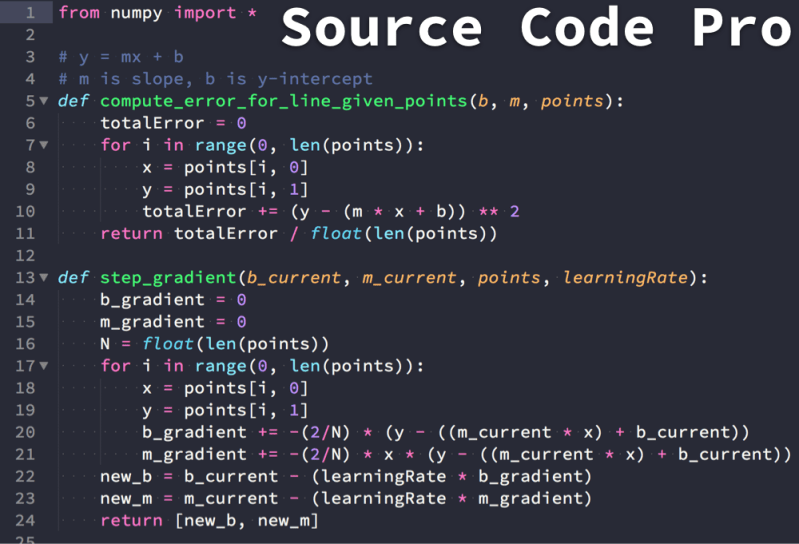The width and height of the screenshot is (799, 544).
Task: Click the points parameter on line 5
Action: point(572,101)
